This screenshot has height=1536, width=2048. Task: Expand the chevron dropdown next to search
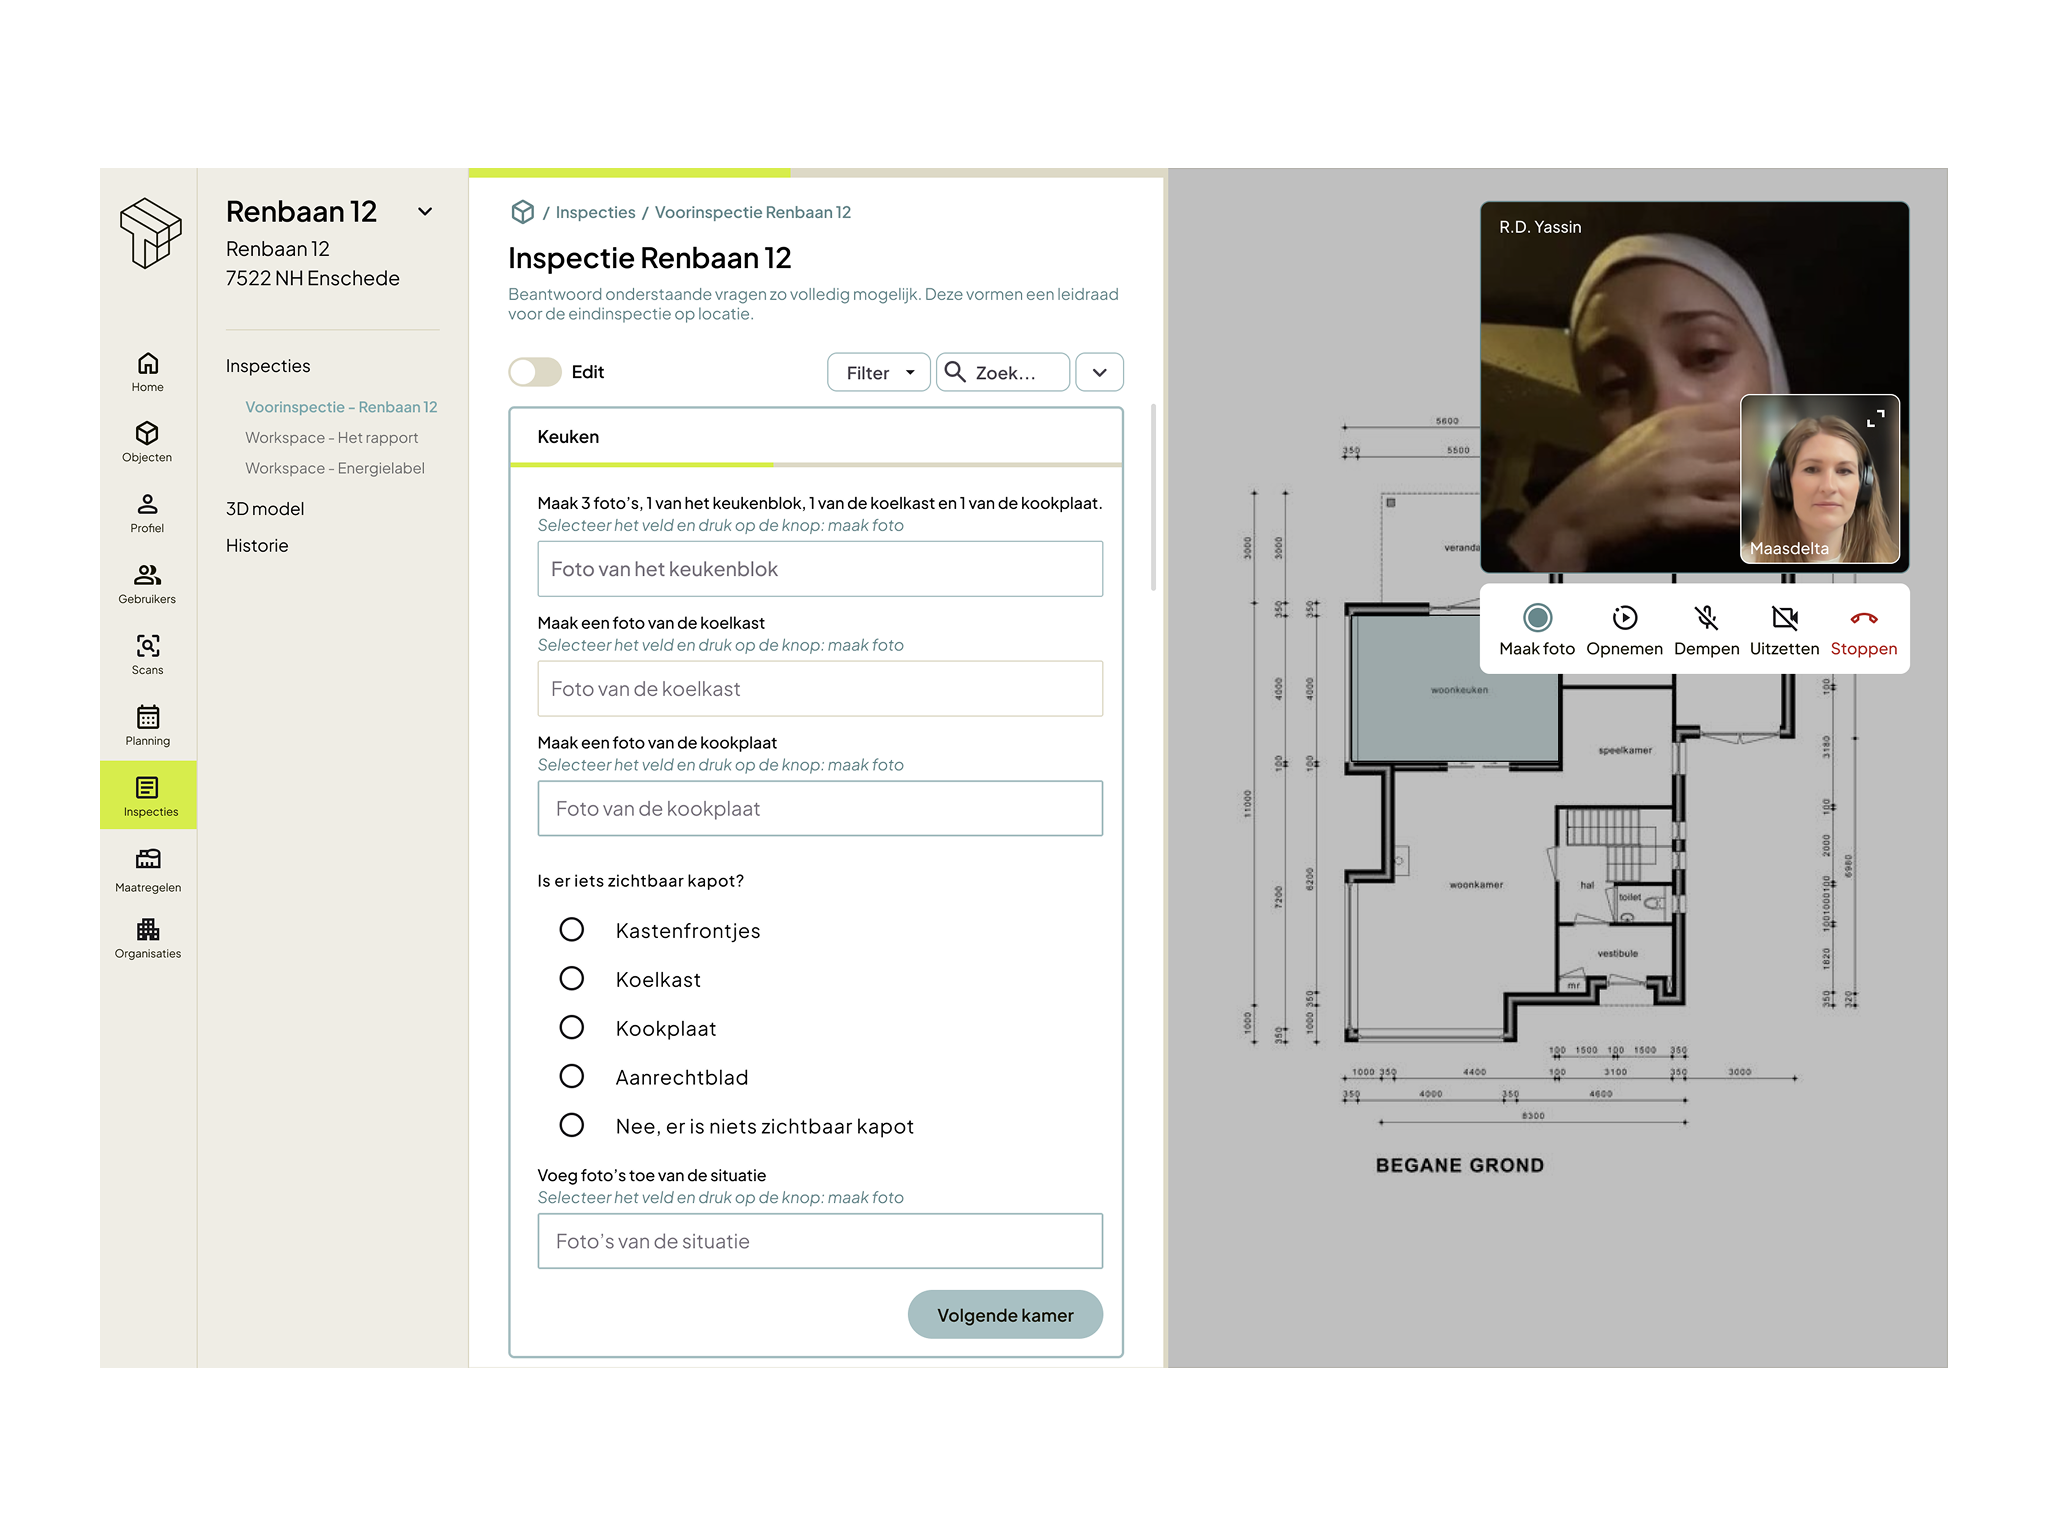click(x=1099, y=372)
